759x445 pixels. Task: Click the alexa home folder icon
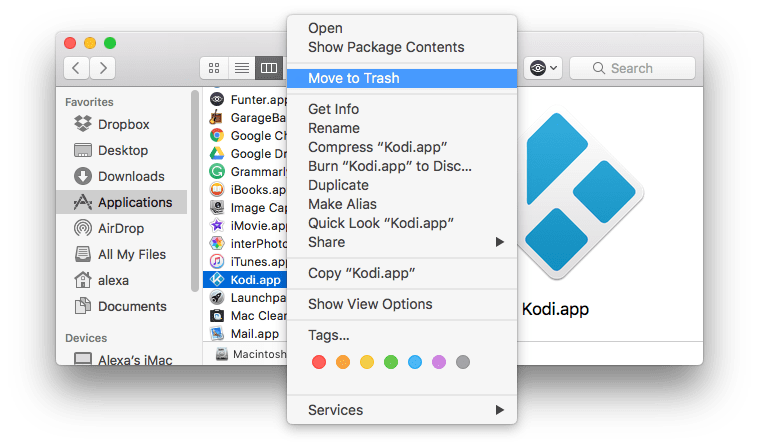83,280
